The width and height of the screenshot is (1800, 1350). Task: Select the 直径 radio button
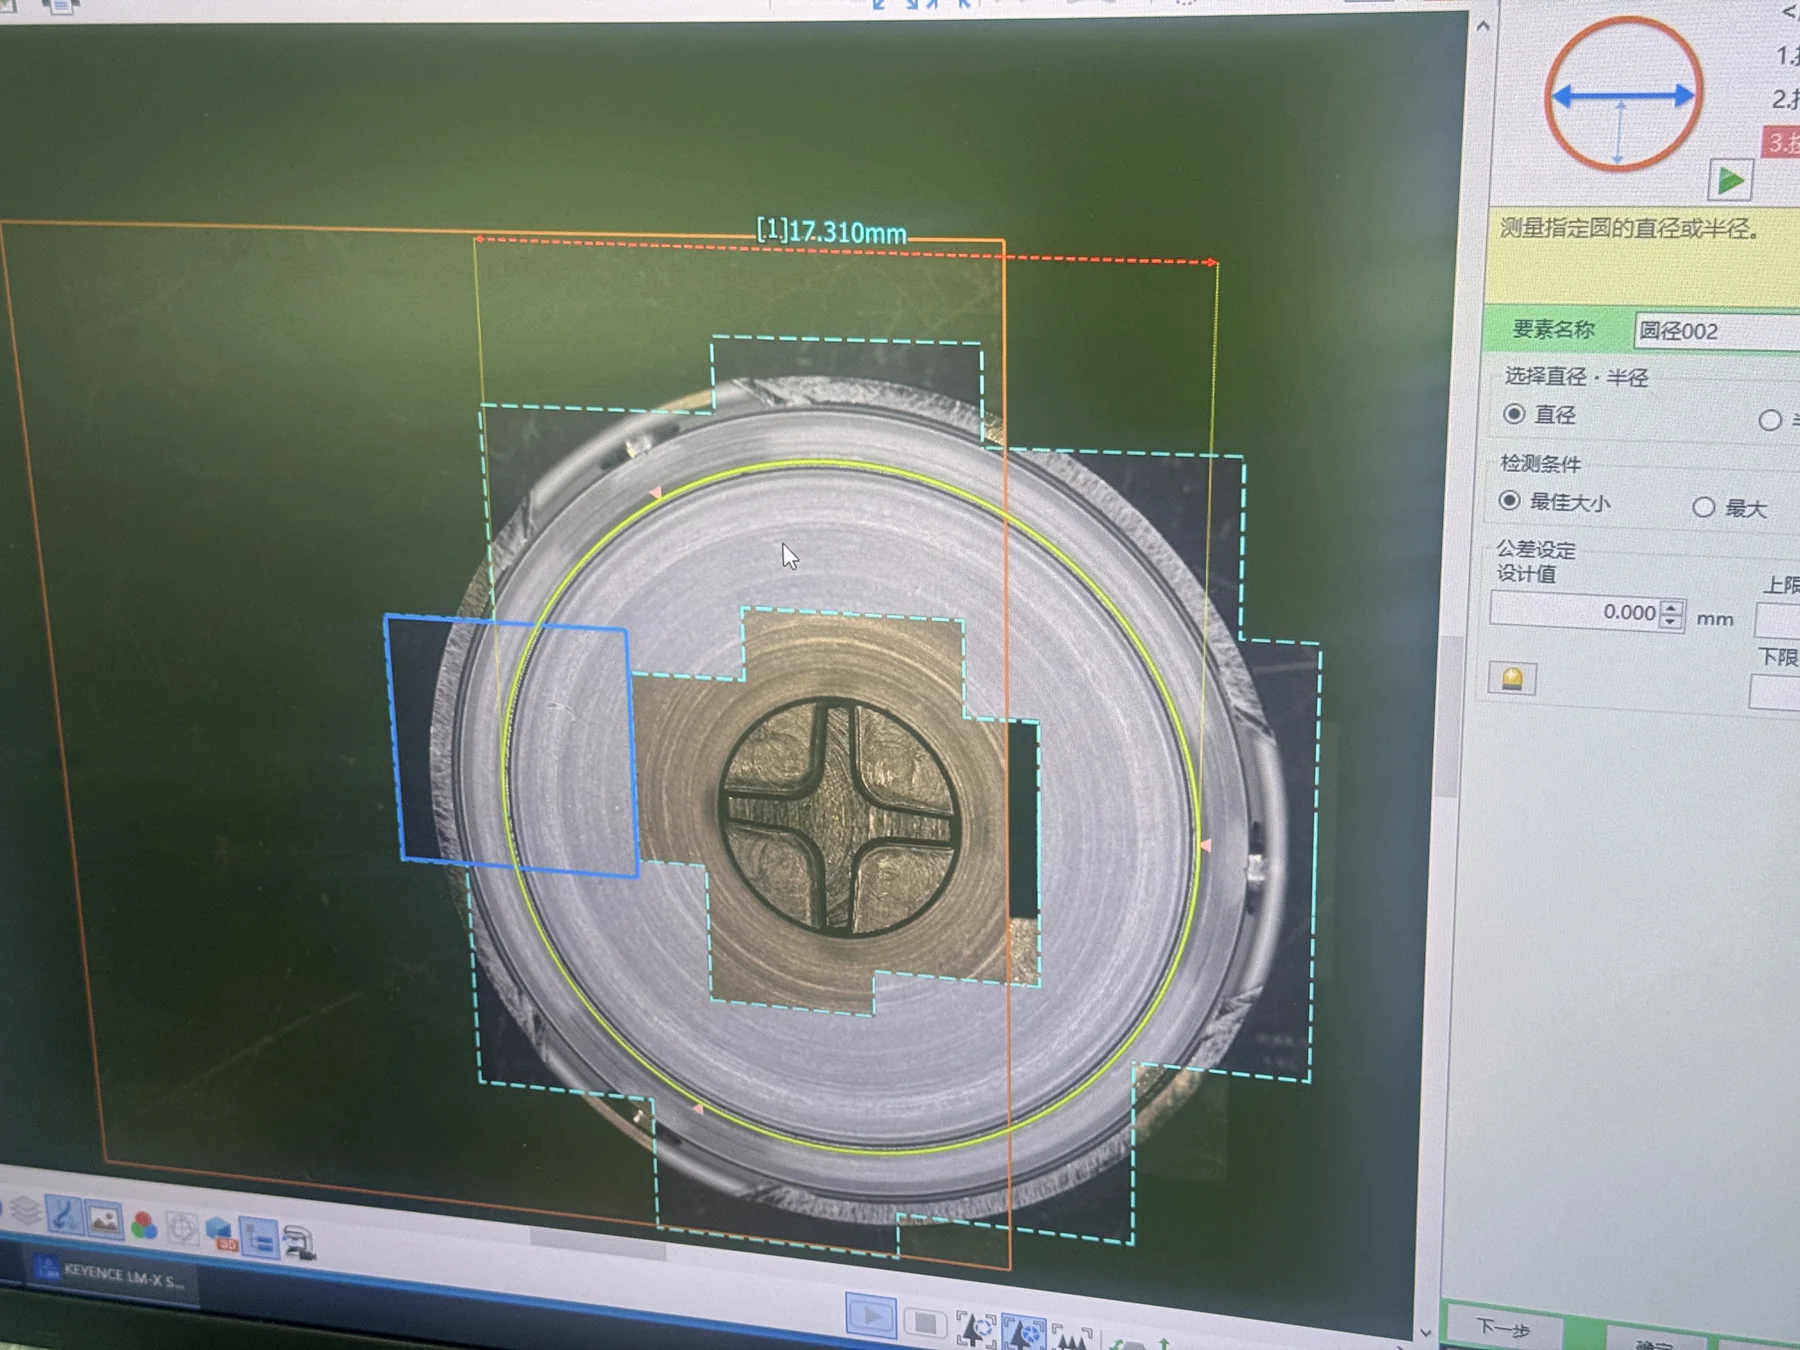point(1514,414)
